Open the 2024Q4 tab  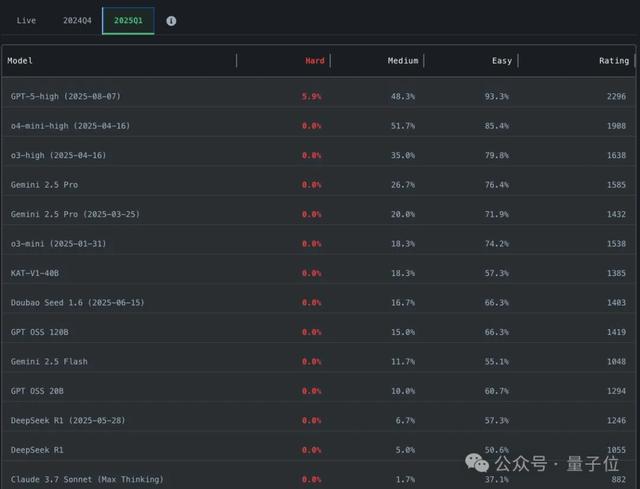(x=77, y=20)
